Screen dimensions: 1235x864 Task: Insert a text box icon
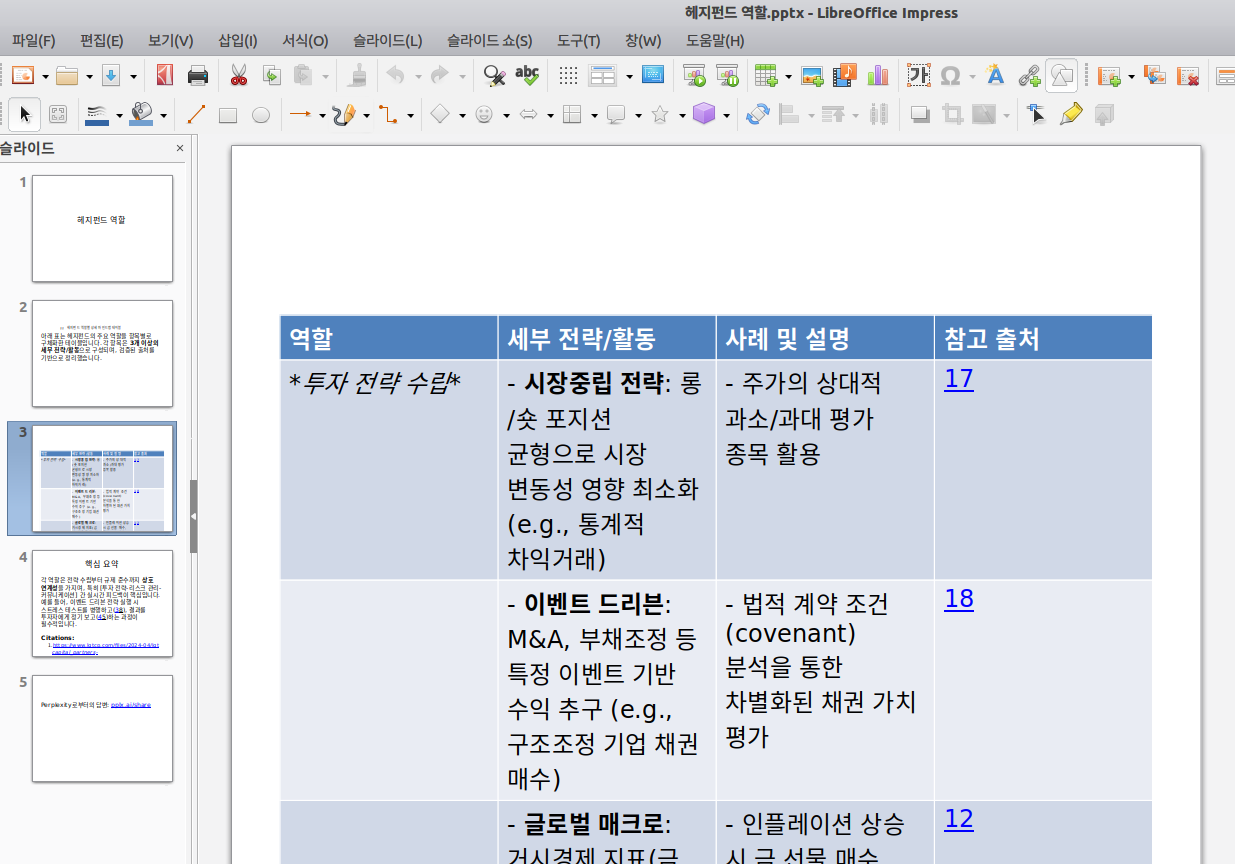pyautogui.click(x=918, y=75)
